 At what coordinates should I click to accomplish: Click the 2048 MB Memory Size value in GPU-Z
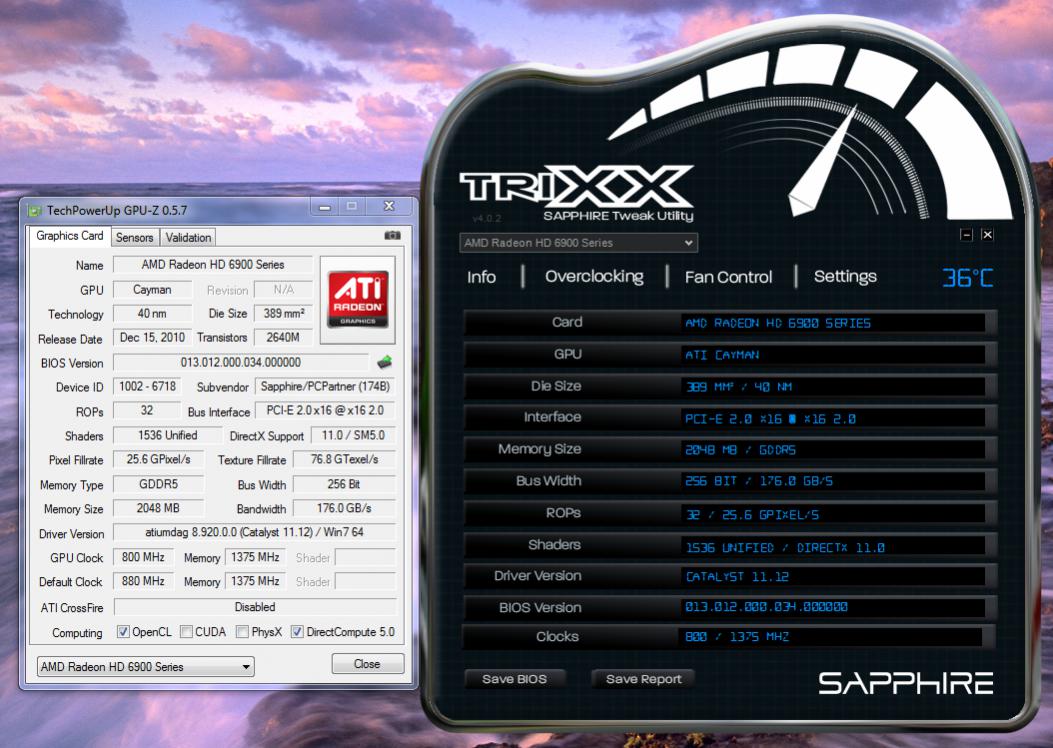(x=158, y=508)
